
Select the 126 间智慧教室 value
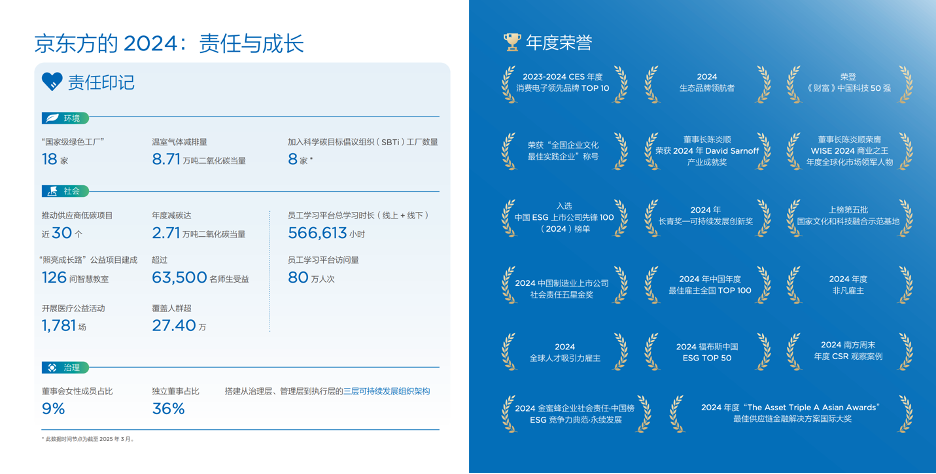point(75,278)
